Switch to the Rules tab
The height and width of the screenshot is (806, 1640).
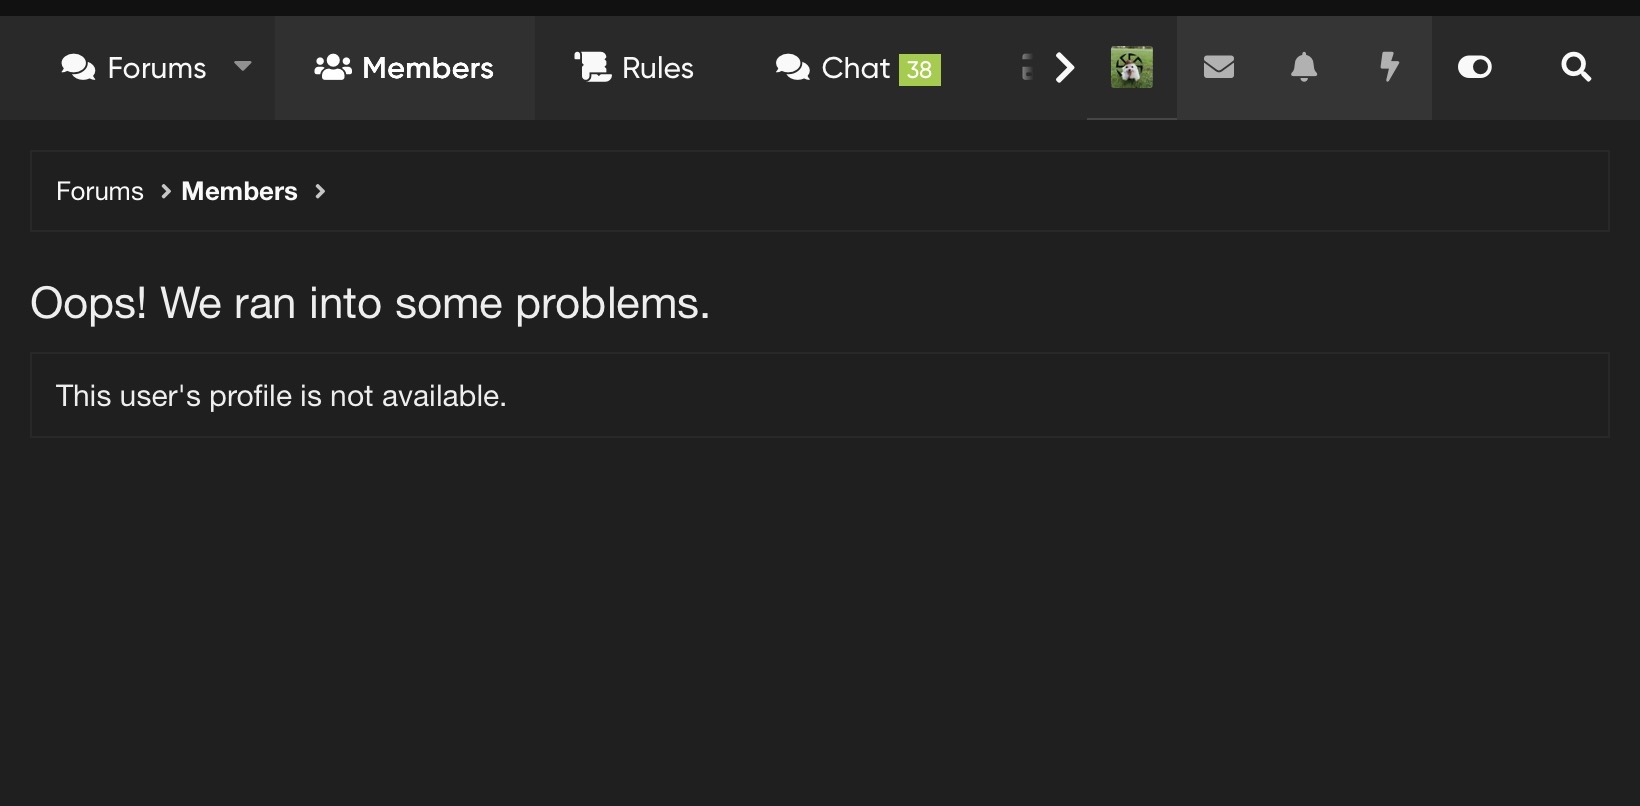pos(634,67)
